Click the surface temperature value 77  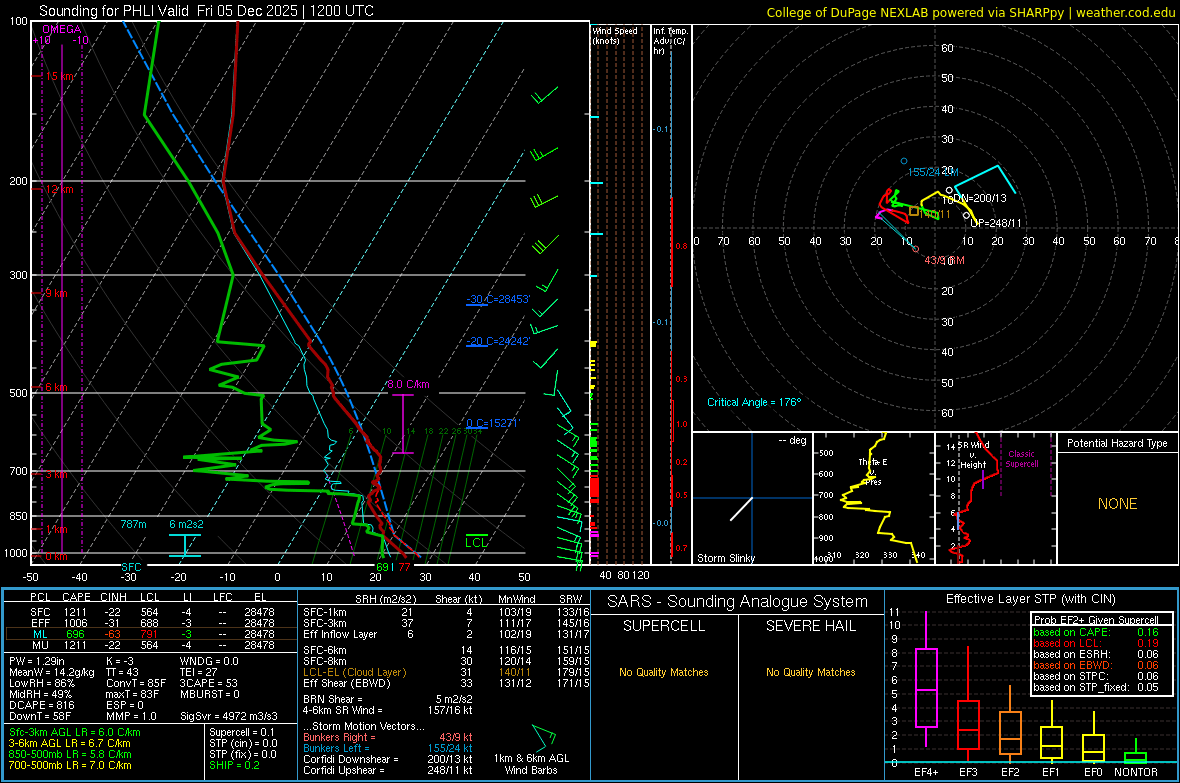coord(405,567)
